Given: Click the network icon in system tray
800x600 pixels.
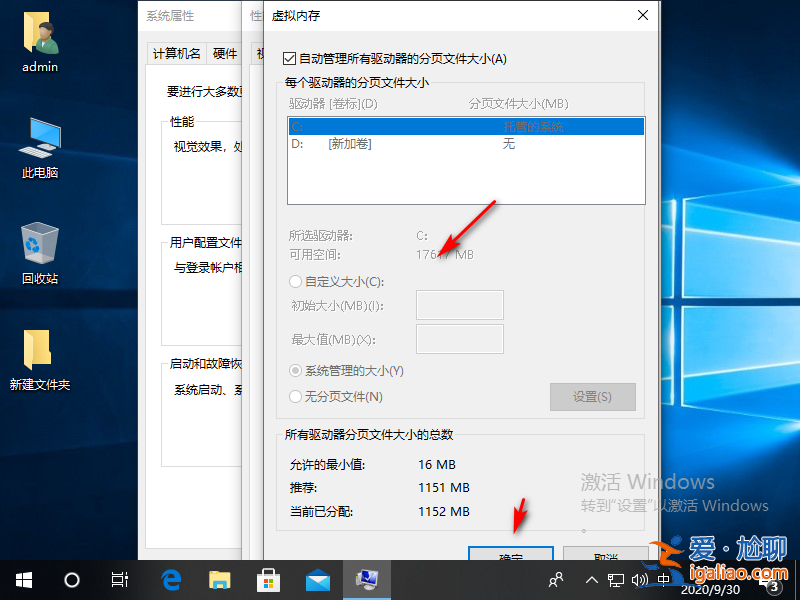Looking at the screenshot, I should click(614, 578).
